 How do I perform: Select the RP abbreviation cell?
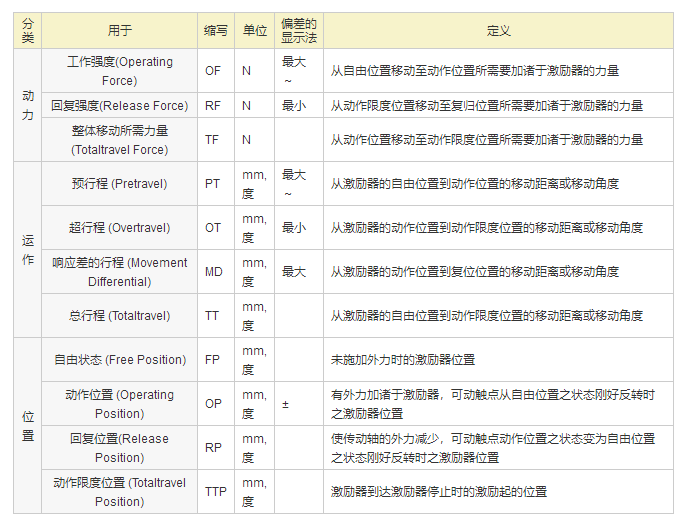pyautogui.click(x=213, y=448)
